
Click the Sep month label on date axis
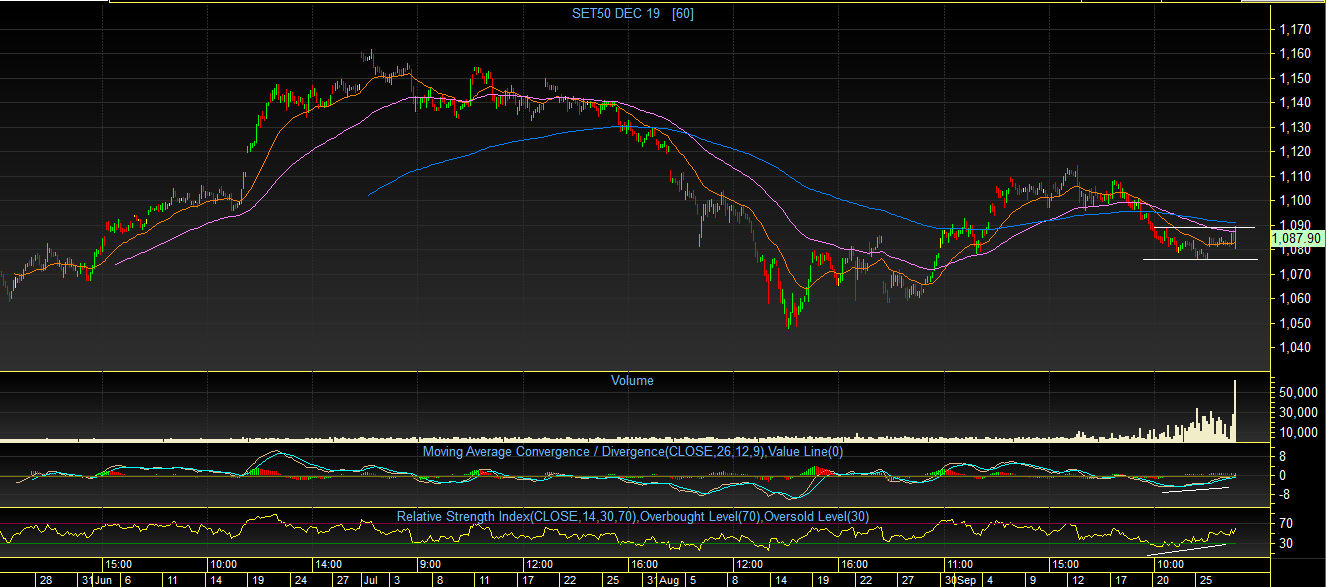(965, 580)
